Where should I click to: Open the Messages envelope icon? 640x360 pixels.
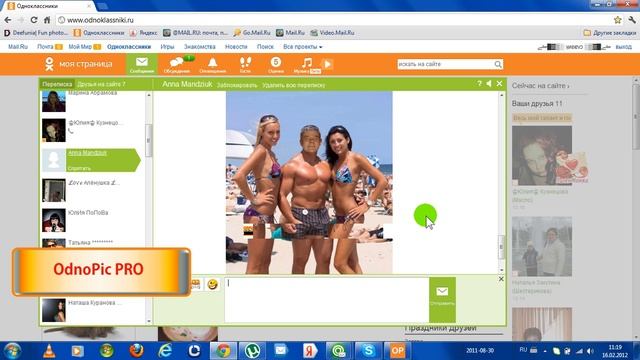coord(142,64)
